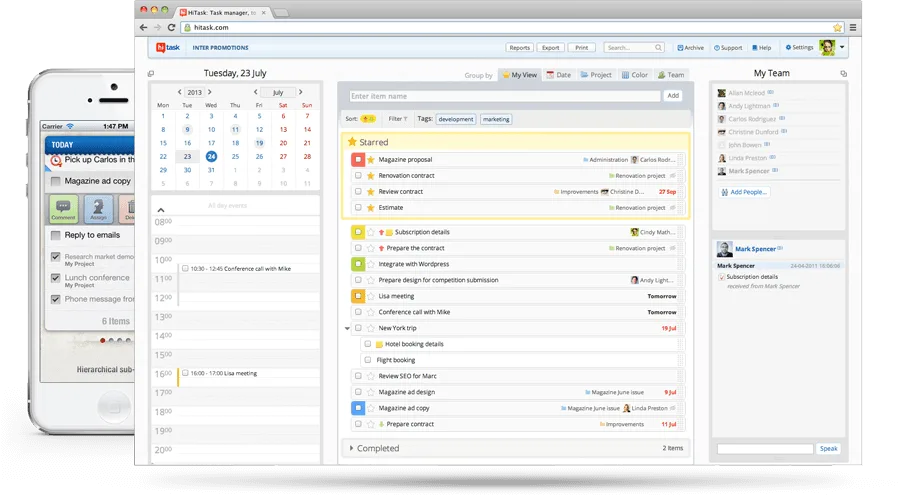Star the Lisa meeting task
This screenshot has width=906, height=495.
click(x=371, y=296)
